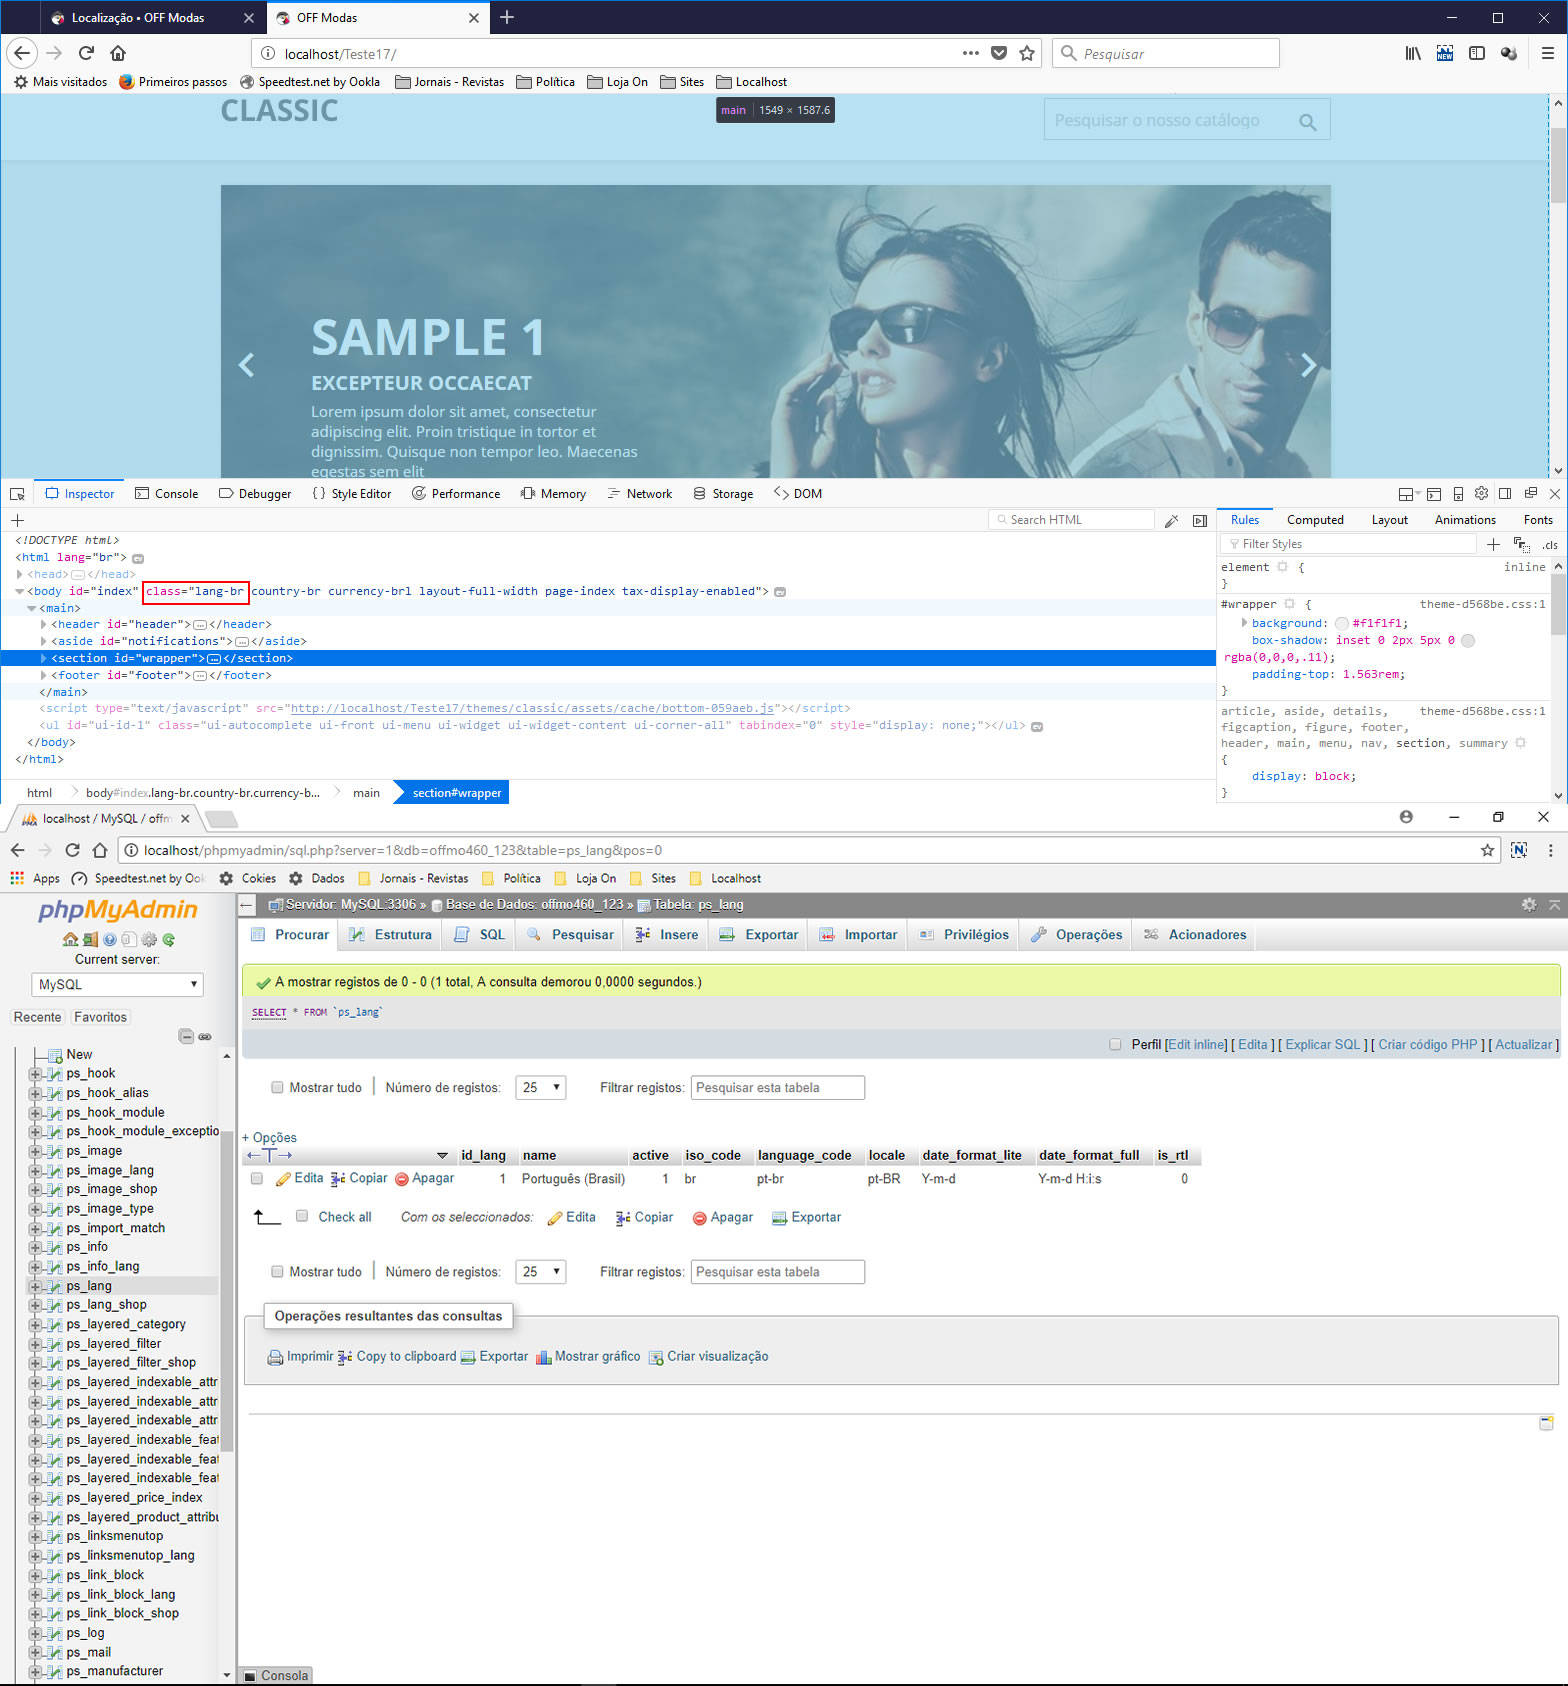Click Apagar in the Português (Brasil) row
Screen dimensions: 1568x1686
(x=425, y=1178)
